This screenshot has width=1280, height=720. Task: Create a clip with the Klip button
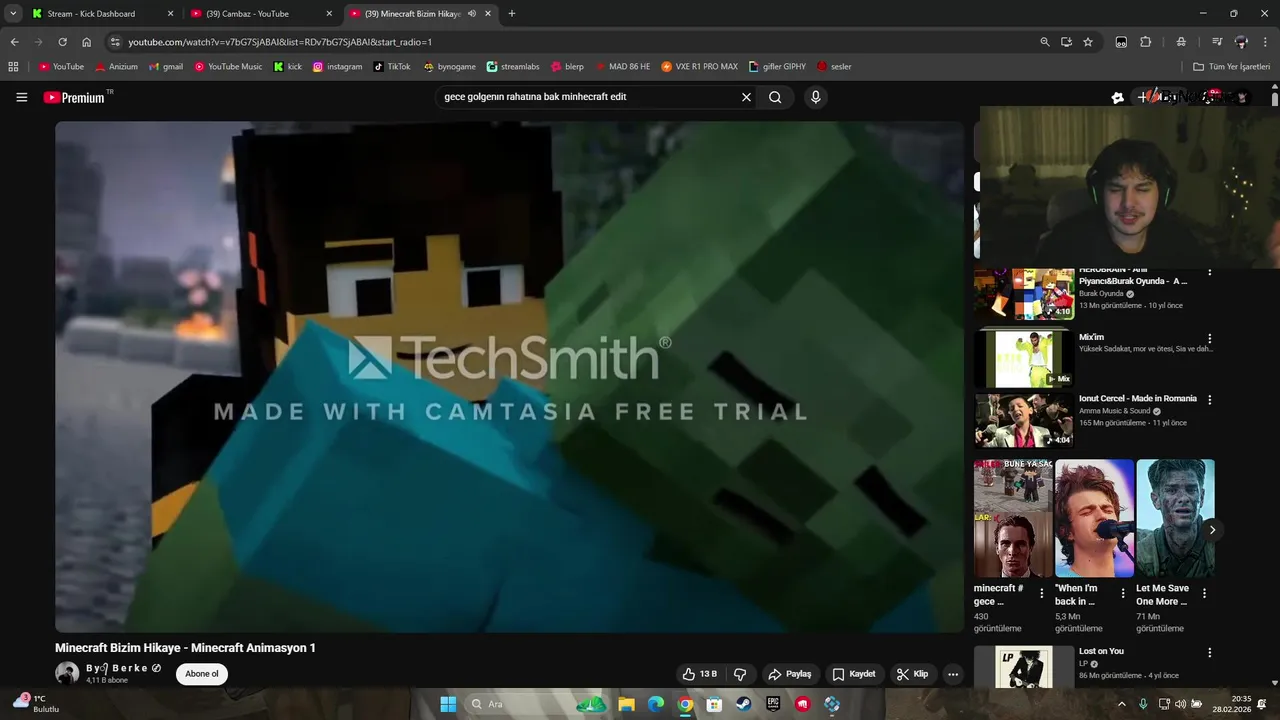click(x=912, y=674)
